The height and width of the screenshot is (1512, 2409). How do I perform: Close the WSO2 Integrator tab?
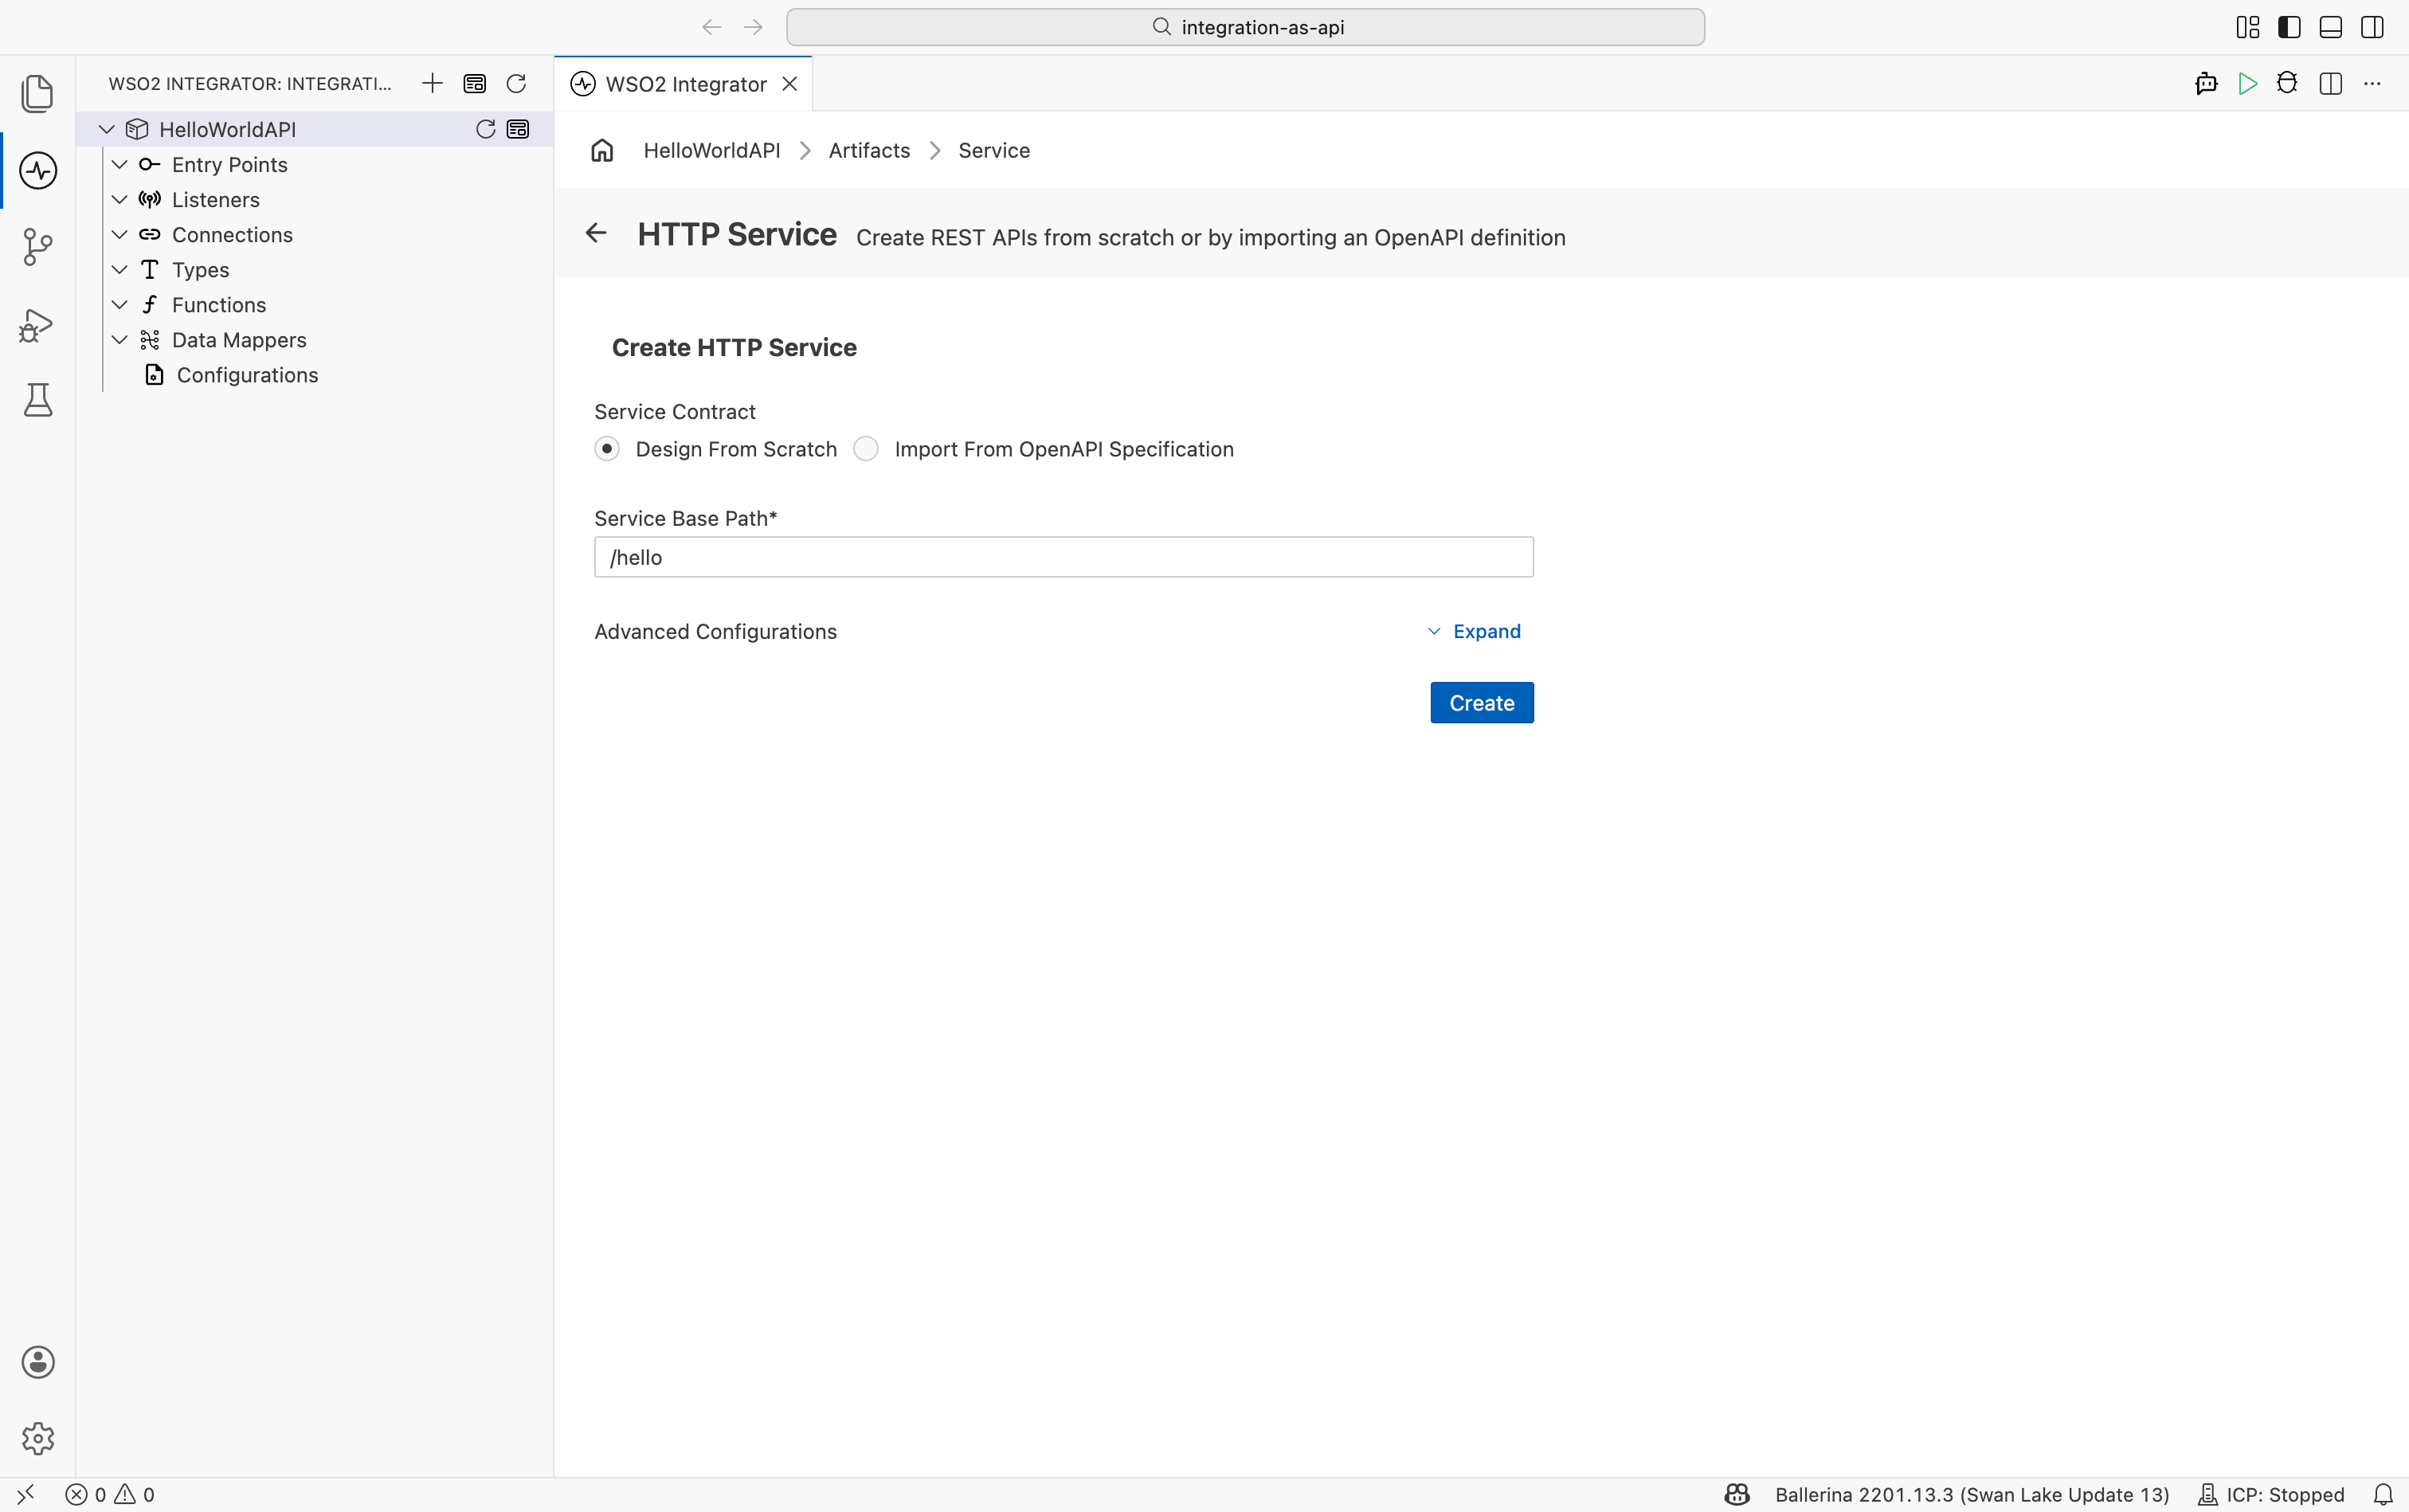click(x=790, y=84)
